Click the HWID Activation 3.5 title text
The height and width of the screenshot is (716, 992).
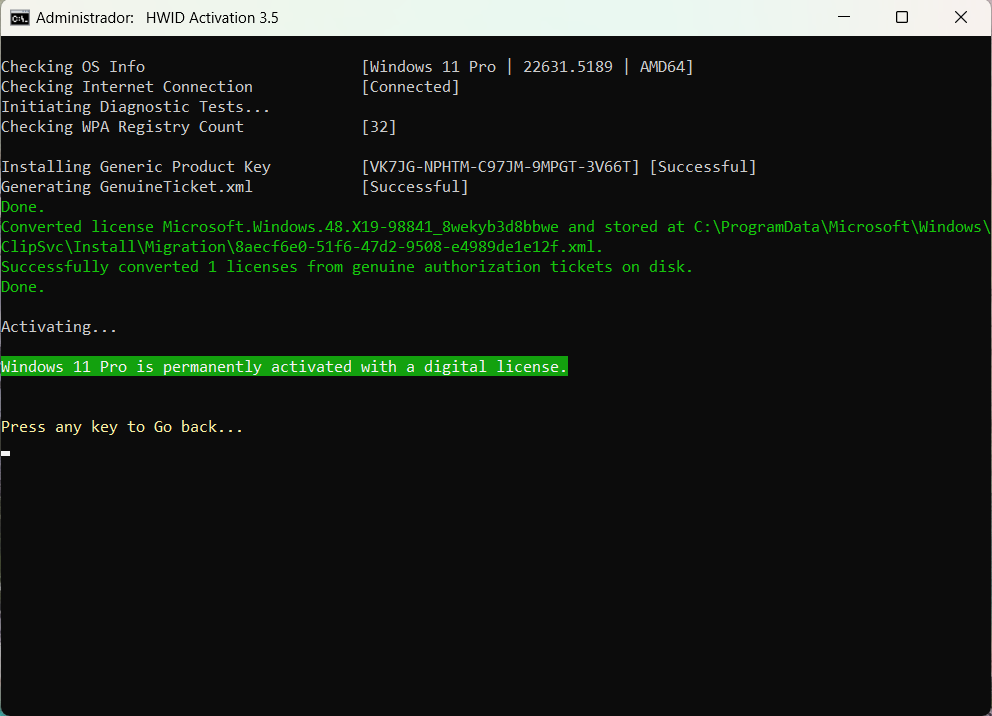coord(212,18)
